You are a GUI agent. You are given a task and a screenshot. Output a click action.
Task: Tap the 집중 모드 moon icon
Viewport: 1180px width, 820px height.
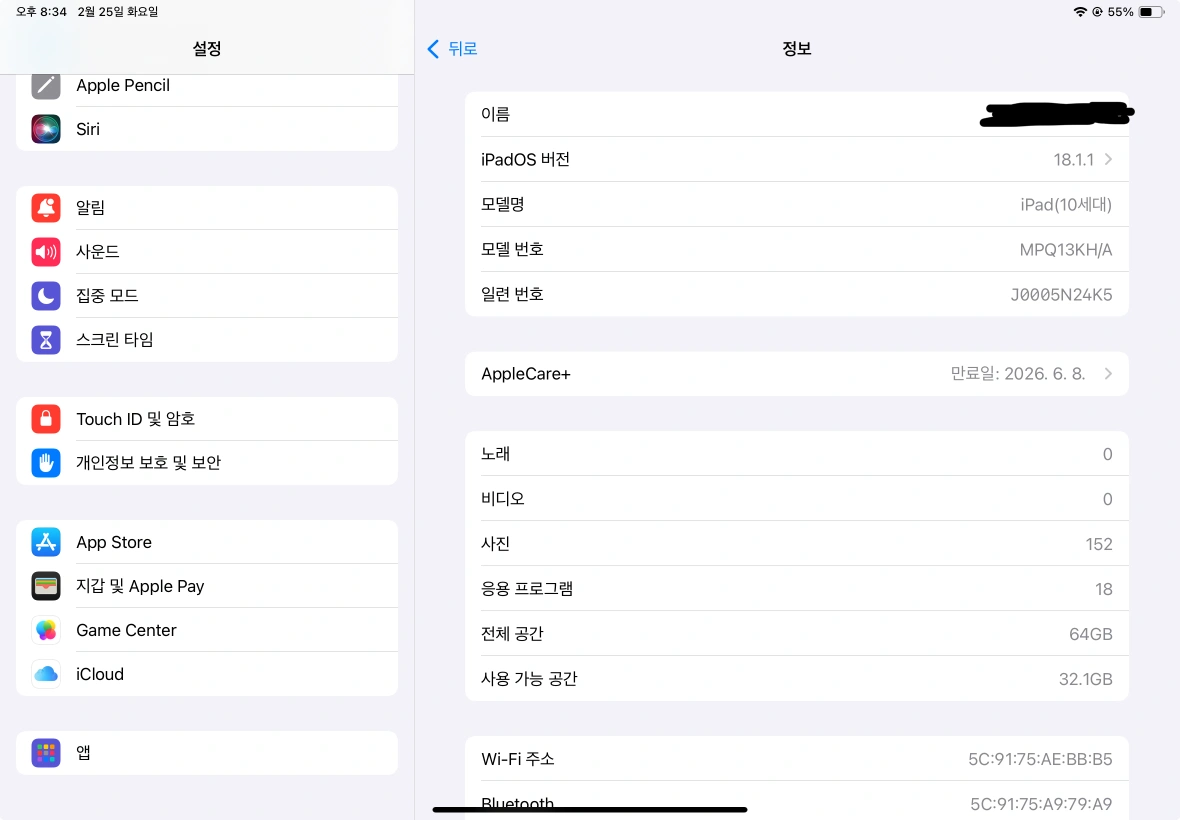46,296
